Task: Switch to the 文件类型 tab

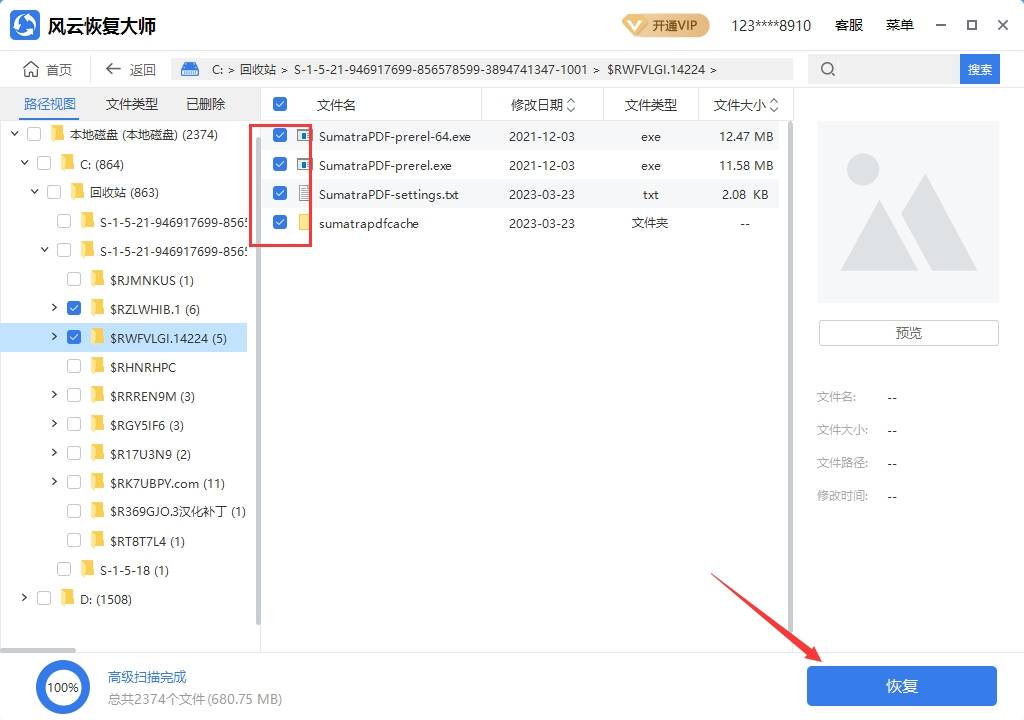Action: (132, 104)
